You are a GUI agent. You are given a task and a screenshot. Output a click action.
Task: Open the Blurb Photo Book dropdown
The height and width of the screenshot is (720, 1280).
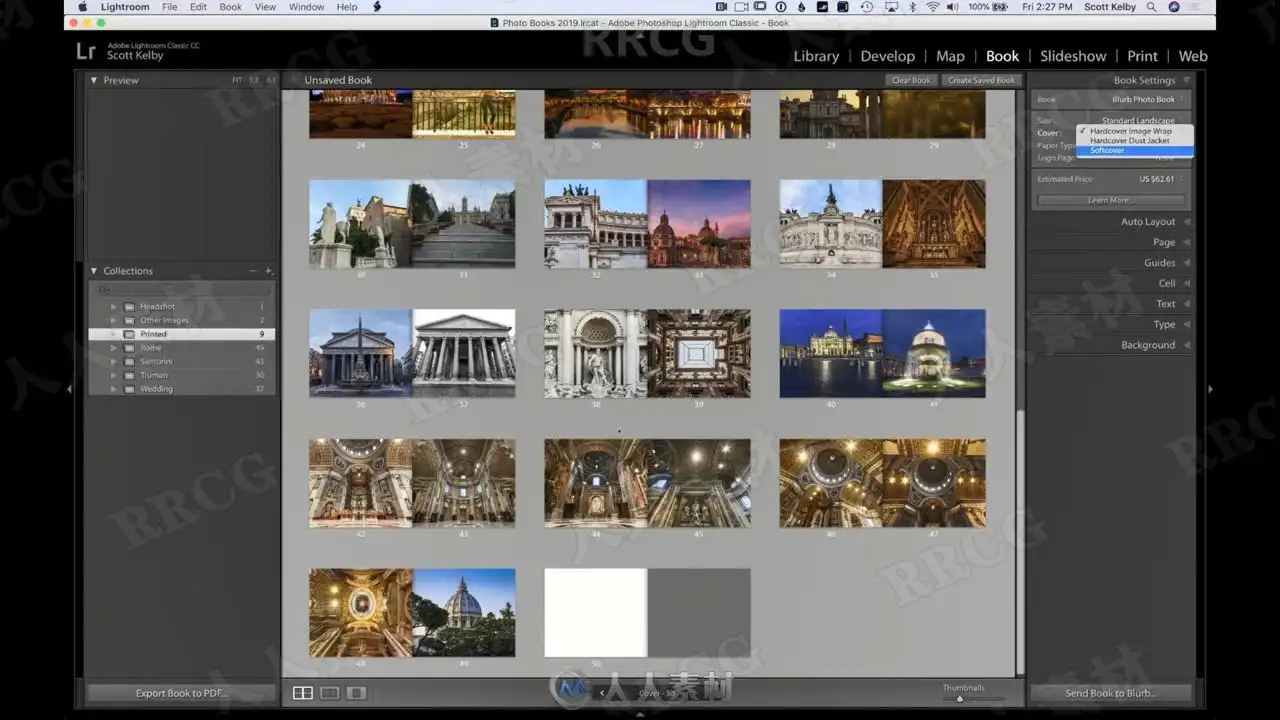pyautogui.click(x=1148, y=100)
